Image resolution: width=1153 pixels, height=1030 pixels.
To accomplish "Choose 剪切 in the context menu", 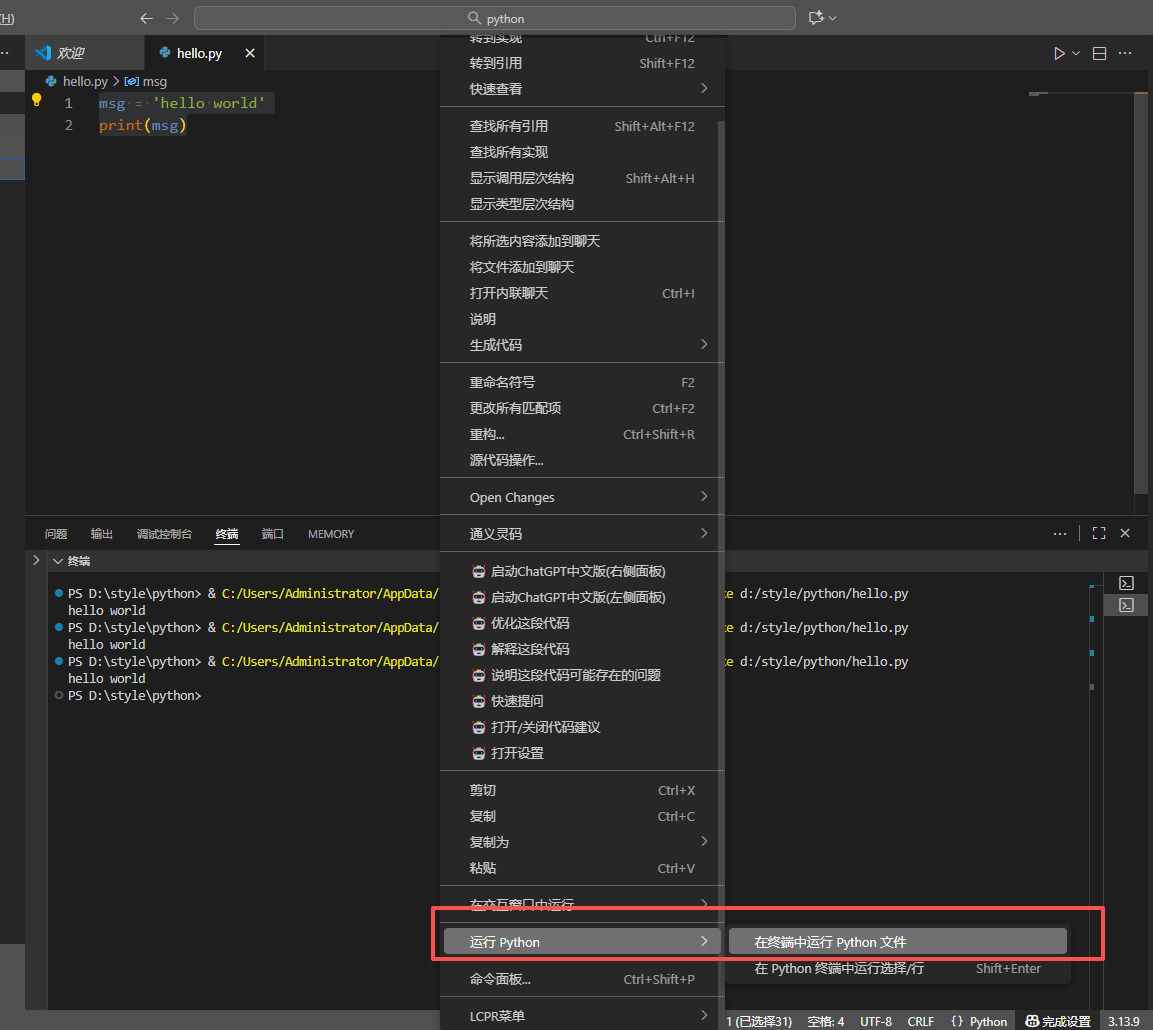I will 582,790.
